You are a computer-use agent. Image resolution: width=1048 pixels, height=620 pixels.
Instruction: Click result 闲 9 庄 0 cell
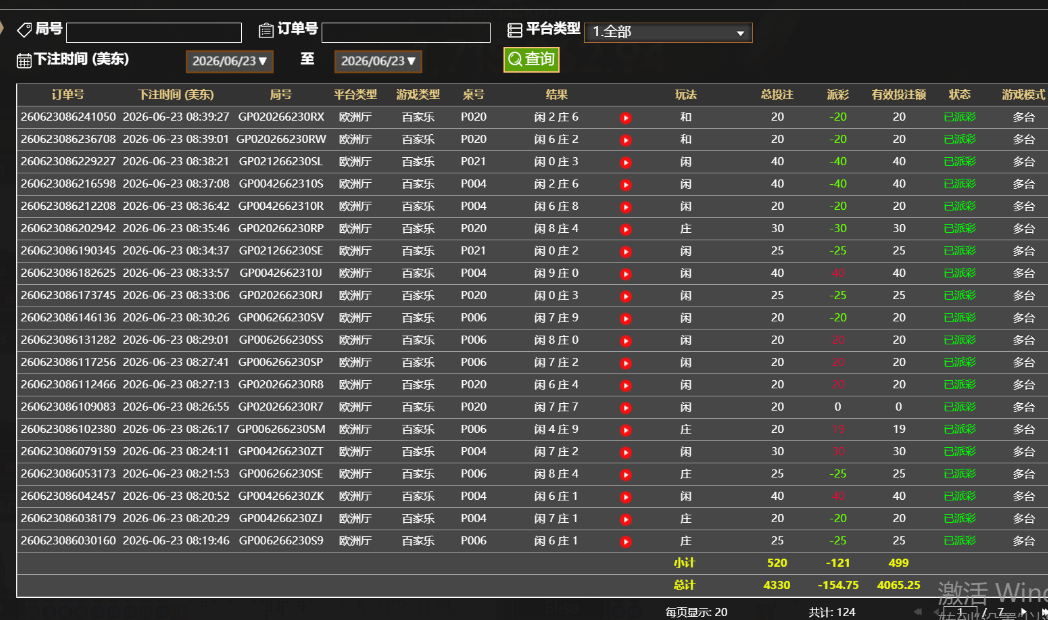point(556,273)
